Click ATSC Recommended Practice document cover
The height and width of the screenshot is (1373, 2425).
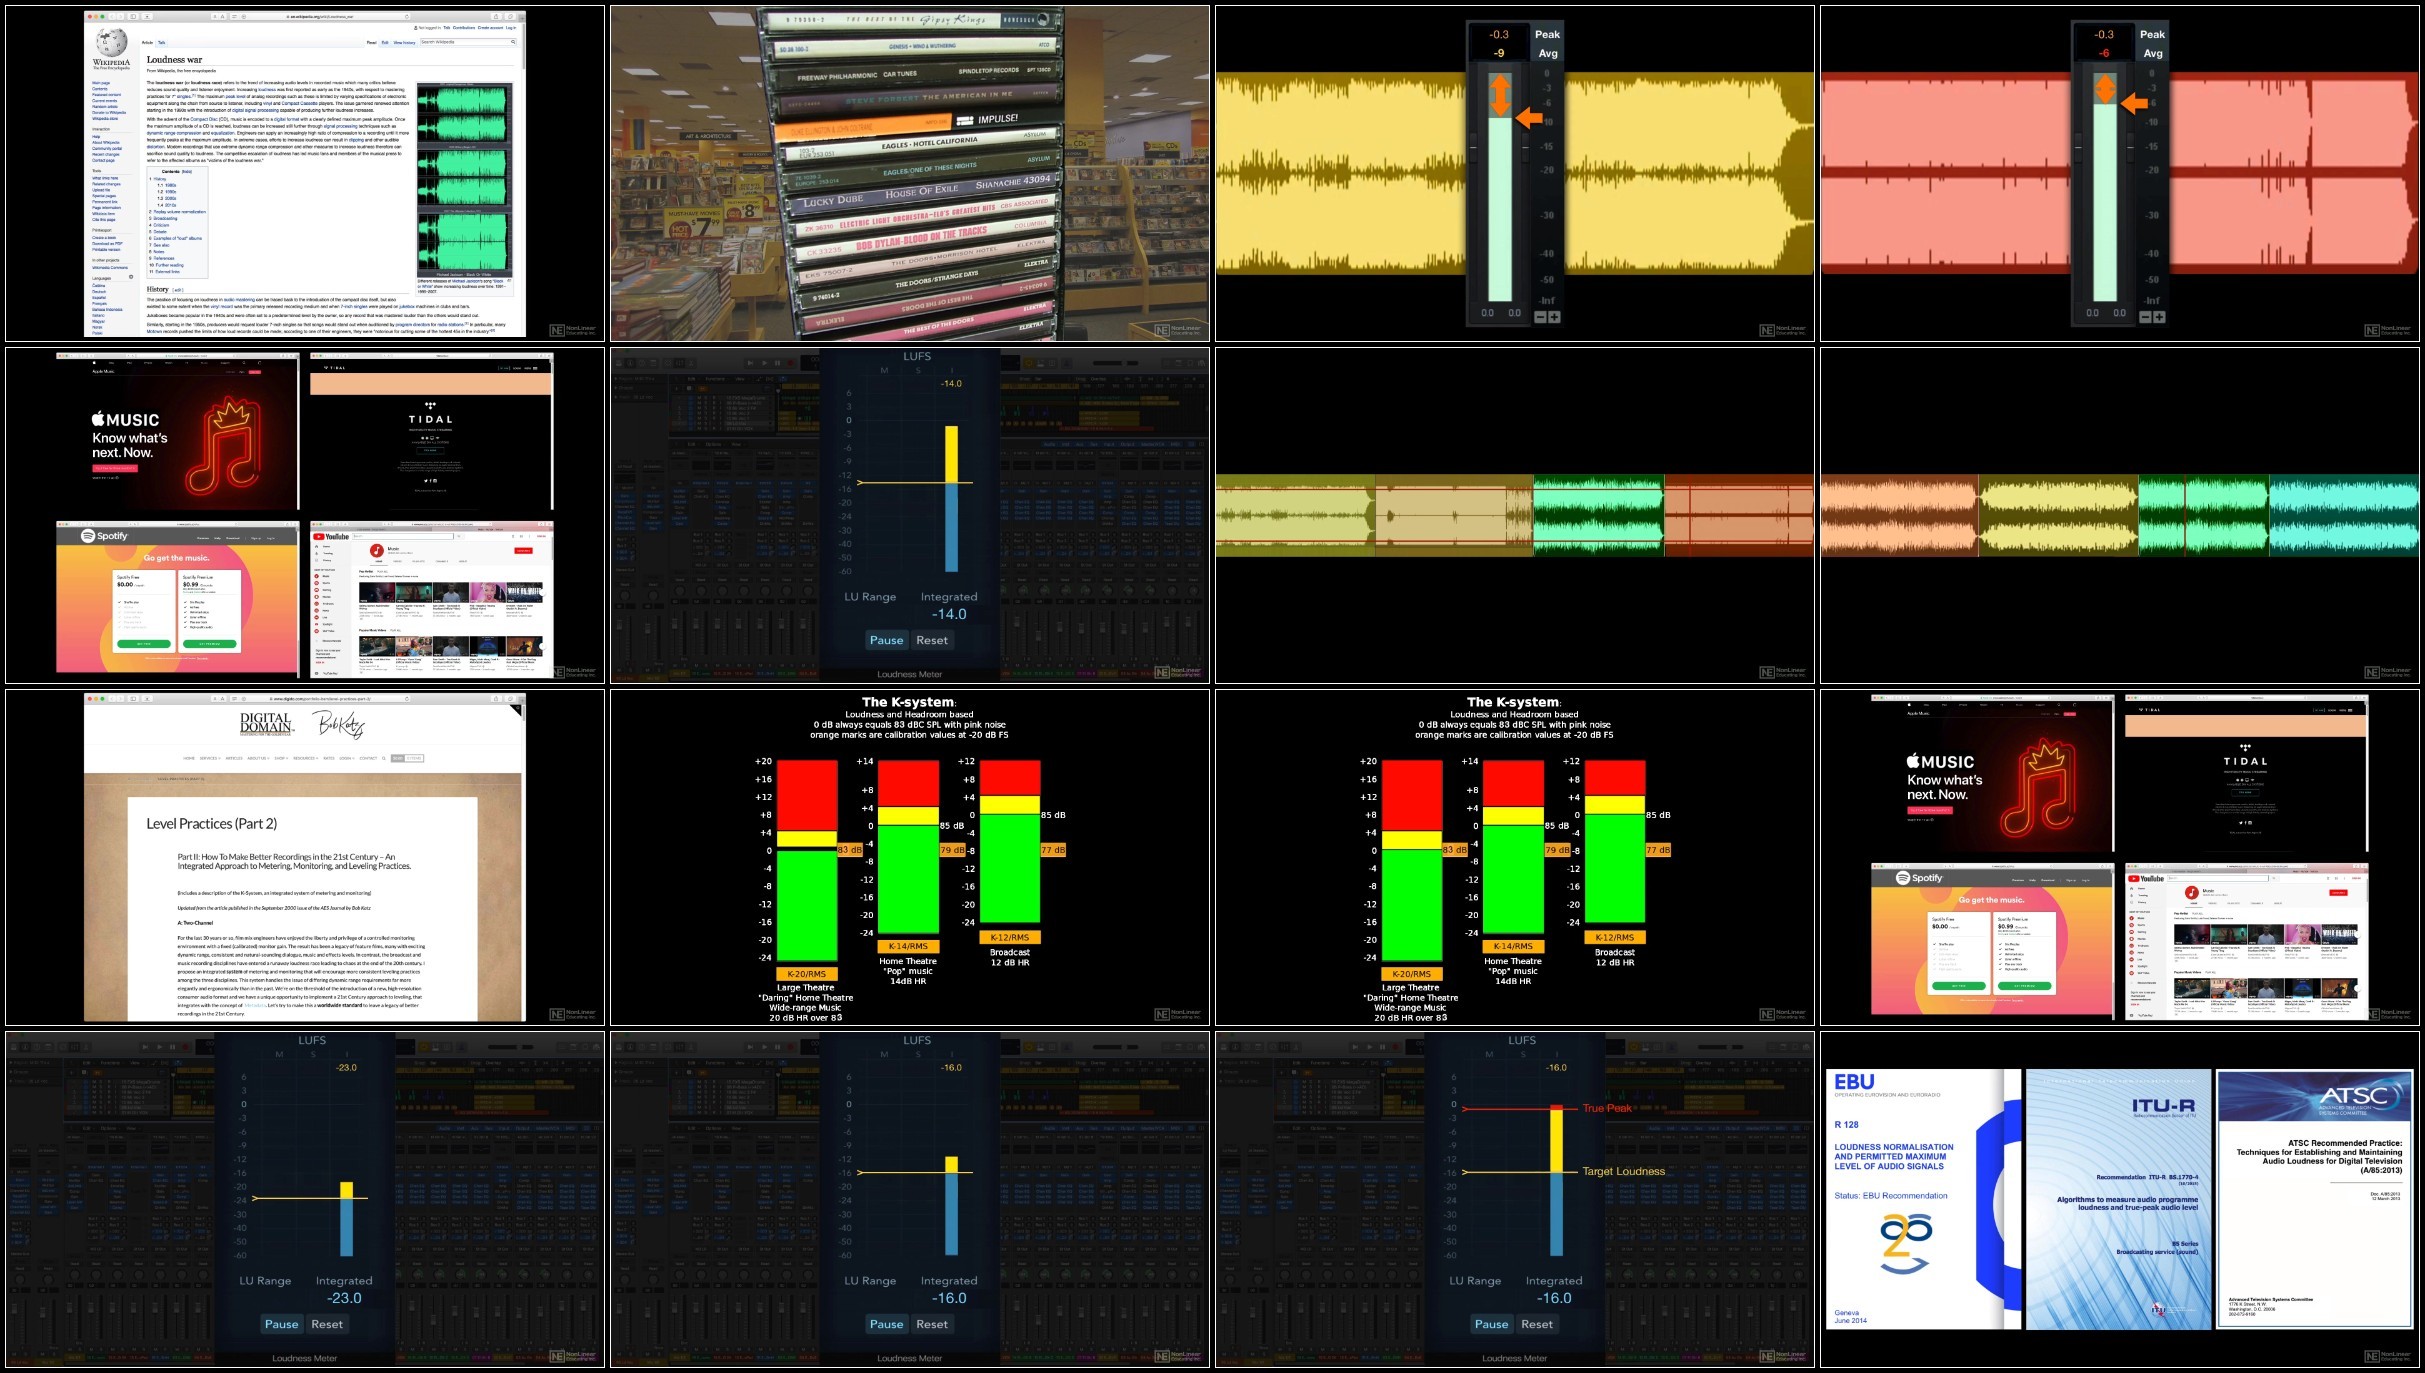pyautogui.click(x=2315, y=1199)
